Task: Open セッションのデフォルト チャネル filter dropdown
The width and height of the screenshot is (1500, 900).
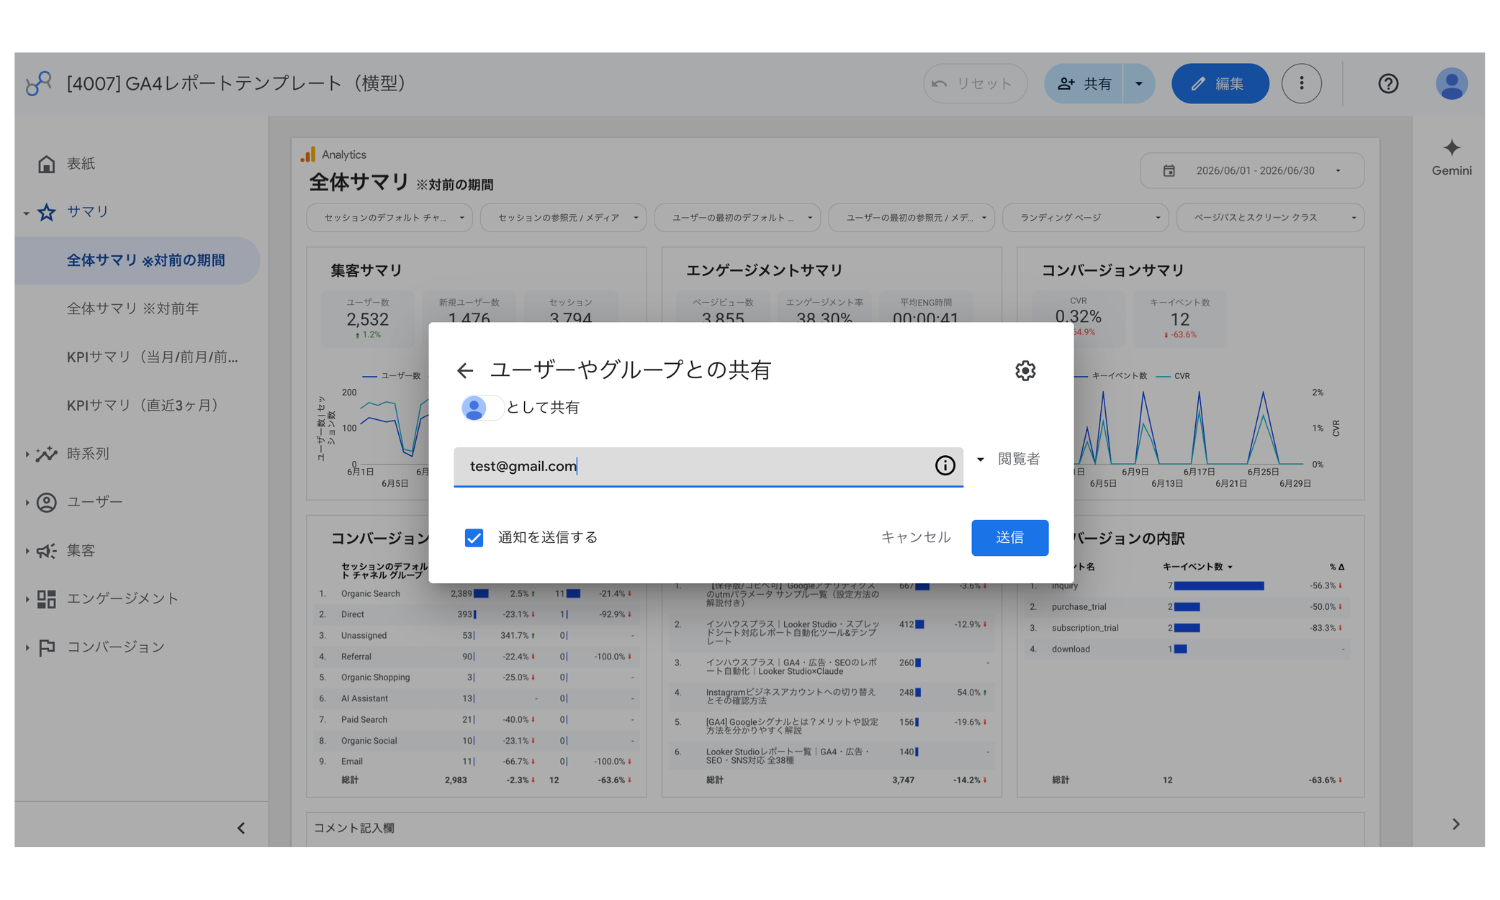Action: tap(389, 218)
